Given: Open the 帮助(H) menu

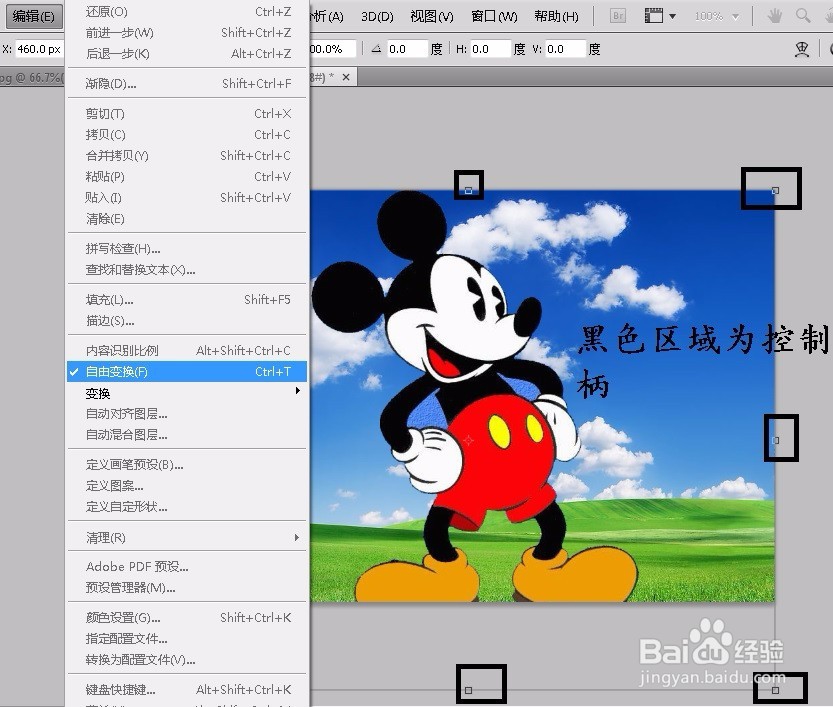Looking at the screenshot, I should pyautogui.click(x=556, y=16).
